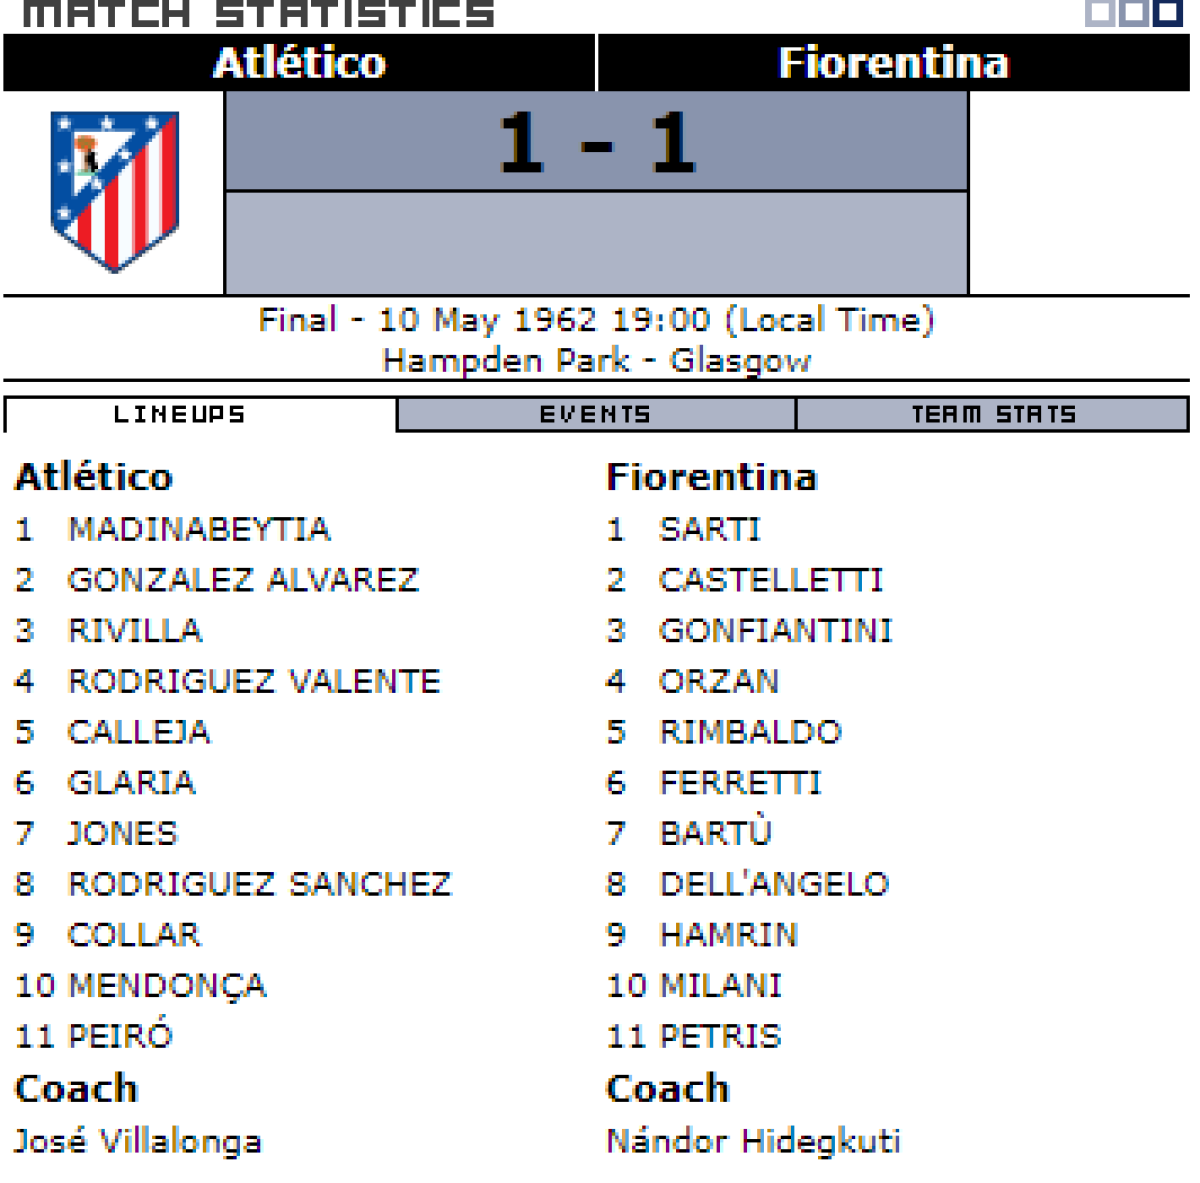This screenshot has height=1183, width=1200.
Task: Open coach Nándor Hidegkuti's page
Action: click(753, 1141)
